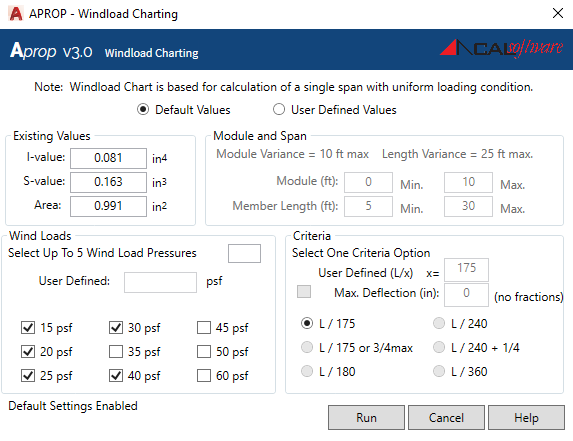Click the Area input field
Screen dimensions: 573x441
coord(109,206)
